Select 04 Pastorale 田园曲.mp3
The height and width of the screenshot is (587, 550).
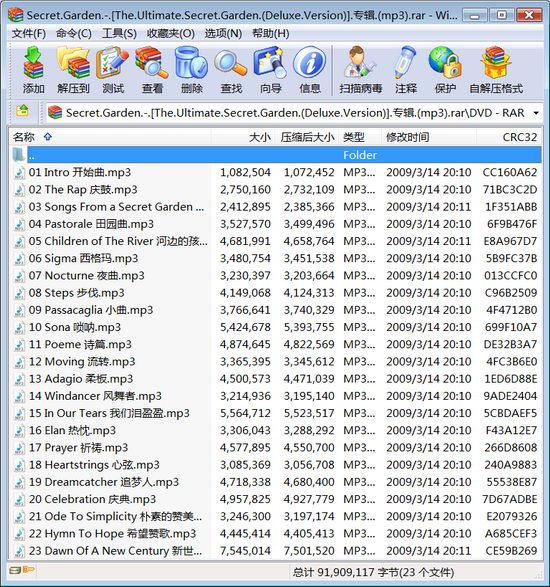pyautogui.click(x=276, y=224)
